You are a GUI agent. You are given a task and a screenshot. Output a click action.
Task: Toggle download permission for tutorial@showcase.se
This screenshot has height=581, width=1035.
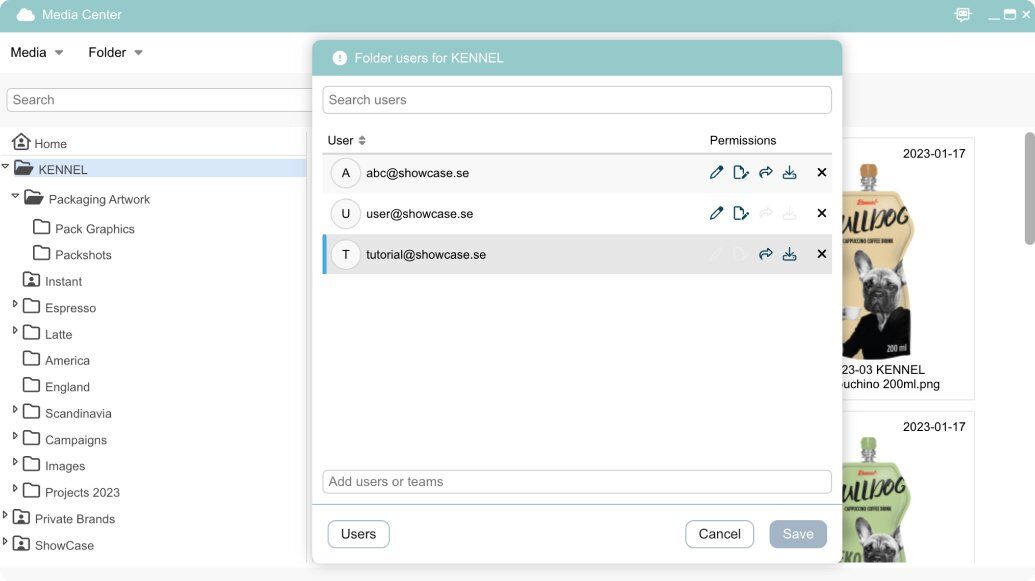pos(789,254)
